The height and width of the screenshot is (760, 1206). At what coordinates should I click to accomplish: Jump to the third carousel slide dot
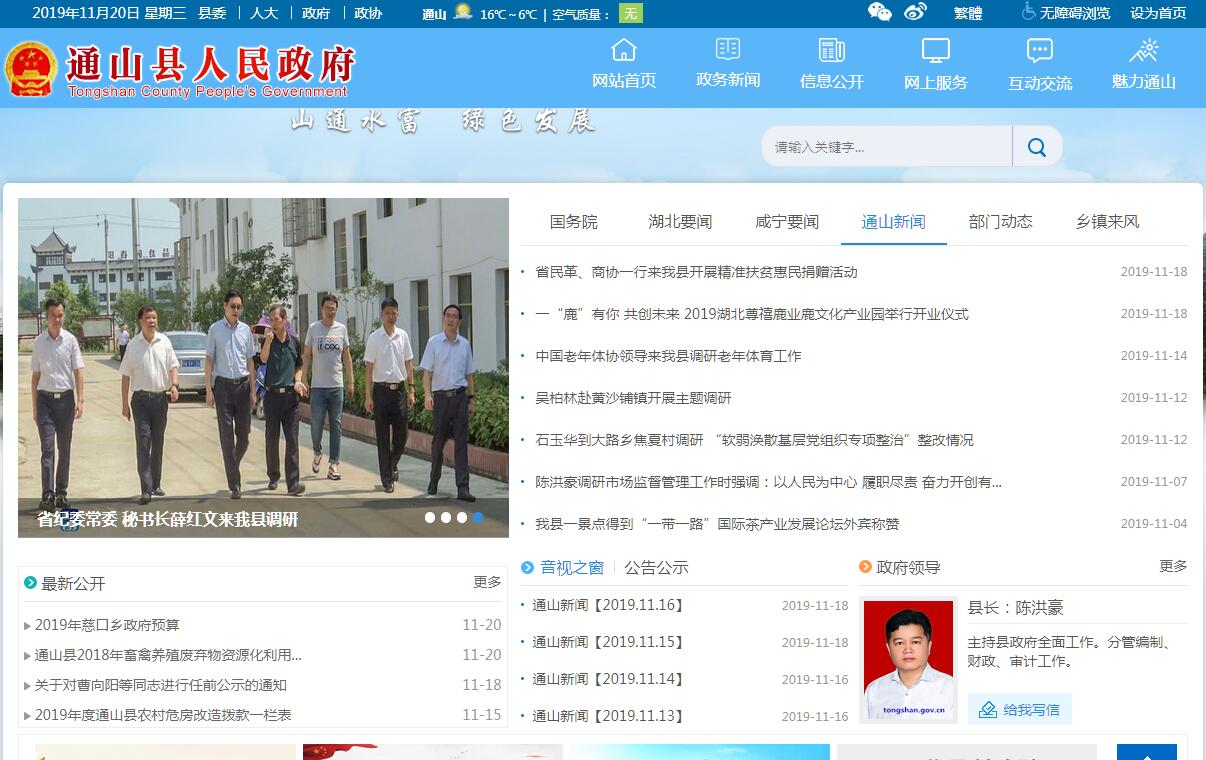pyautogui.click(x=462, y=517)
